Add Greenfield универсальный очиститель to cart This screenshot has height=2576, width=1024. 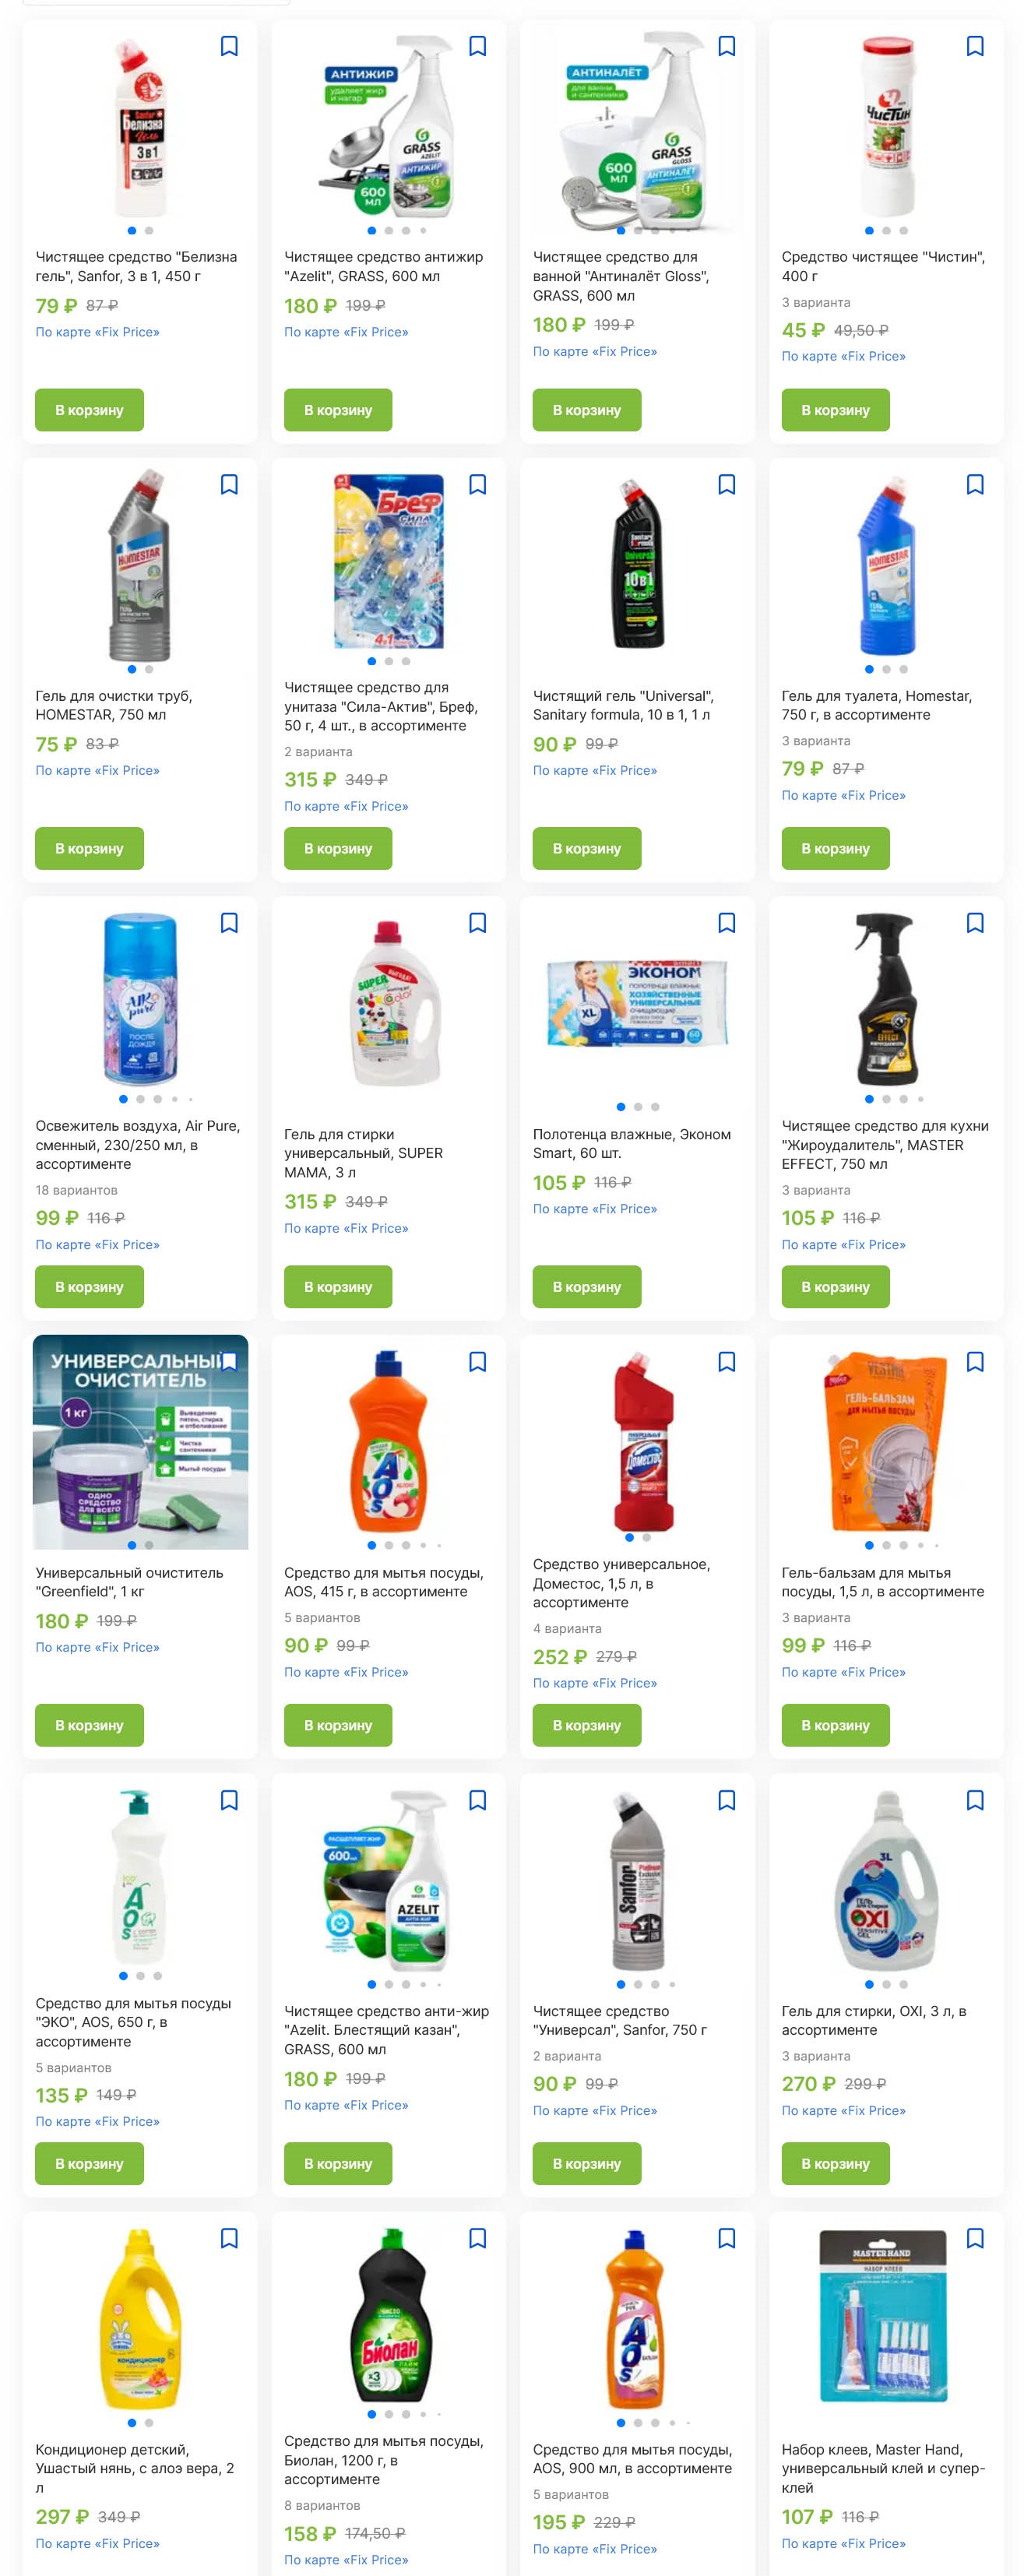click(x=89, y=1725)
